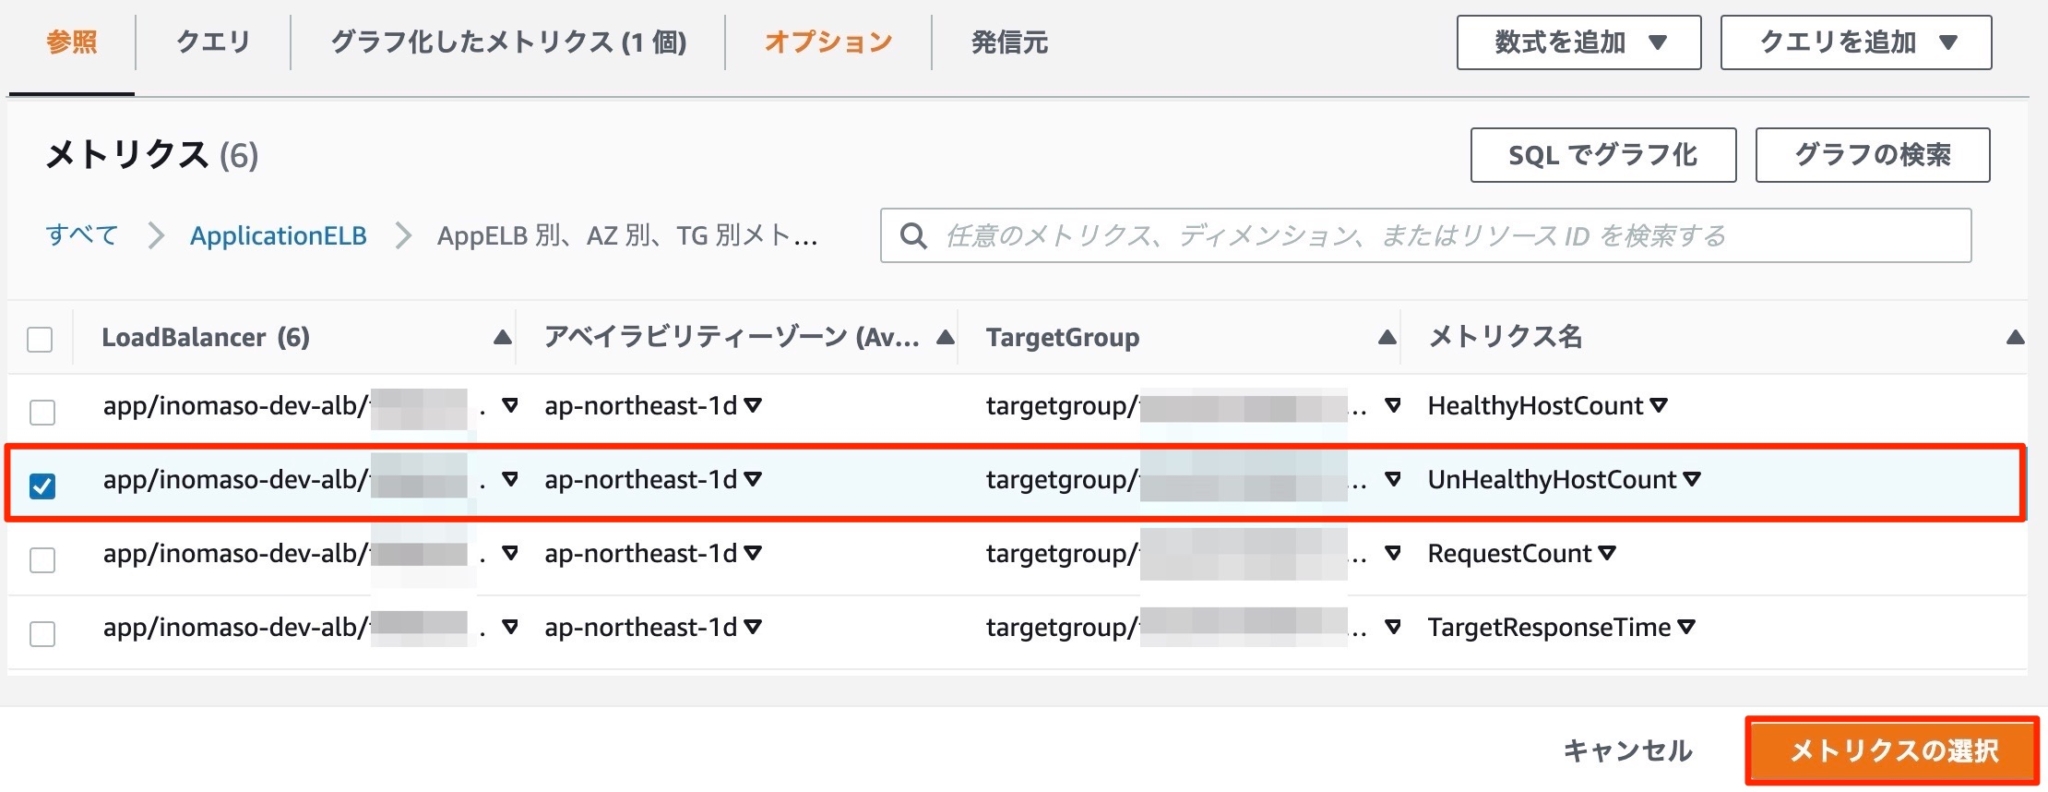Click the メトリクスの選択 button
Screen dimensions: 2048x792
point(1890,750)
